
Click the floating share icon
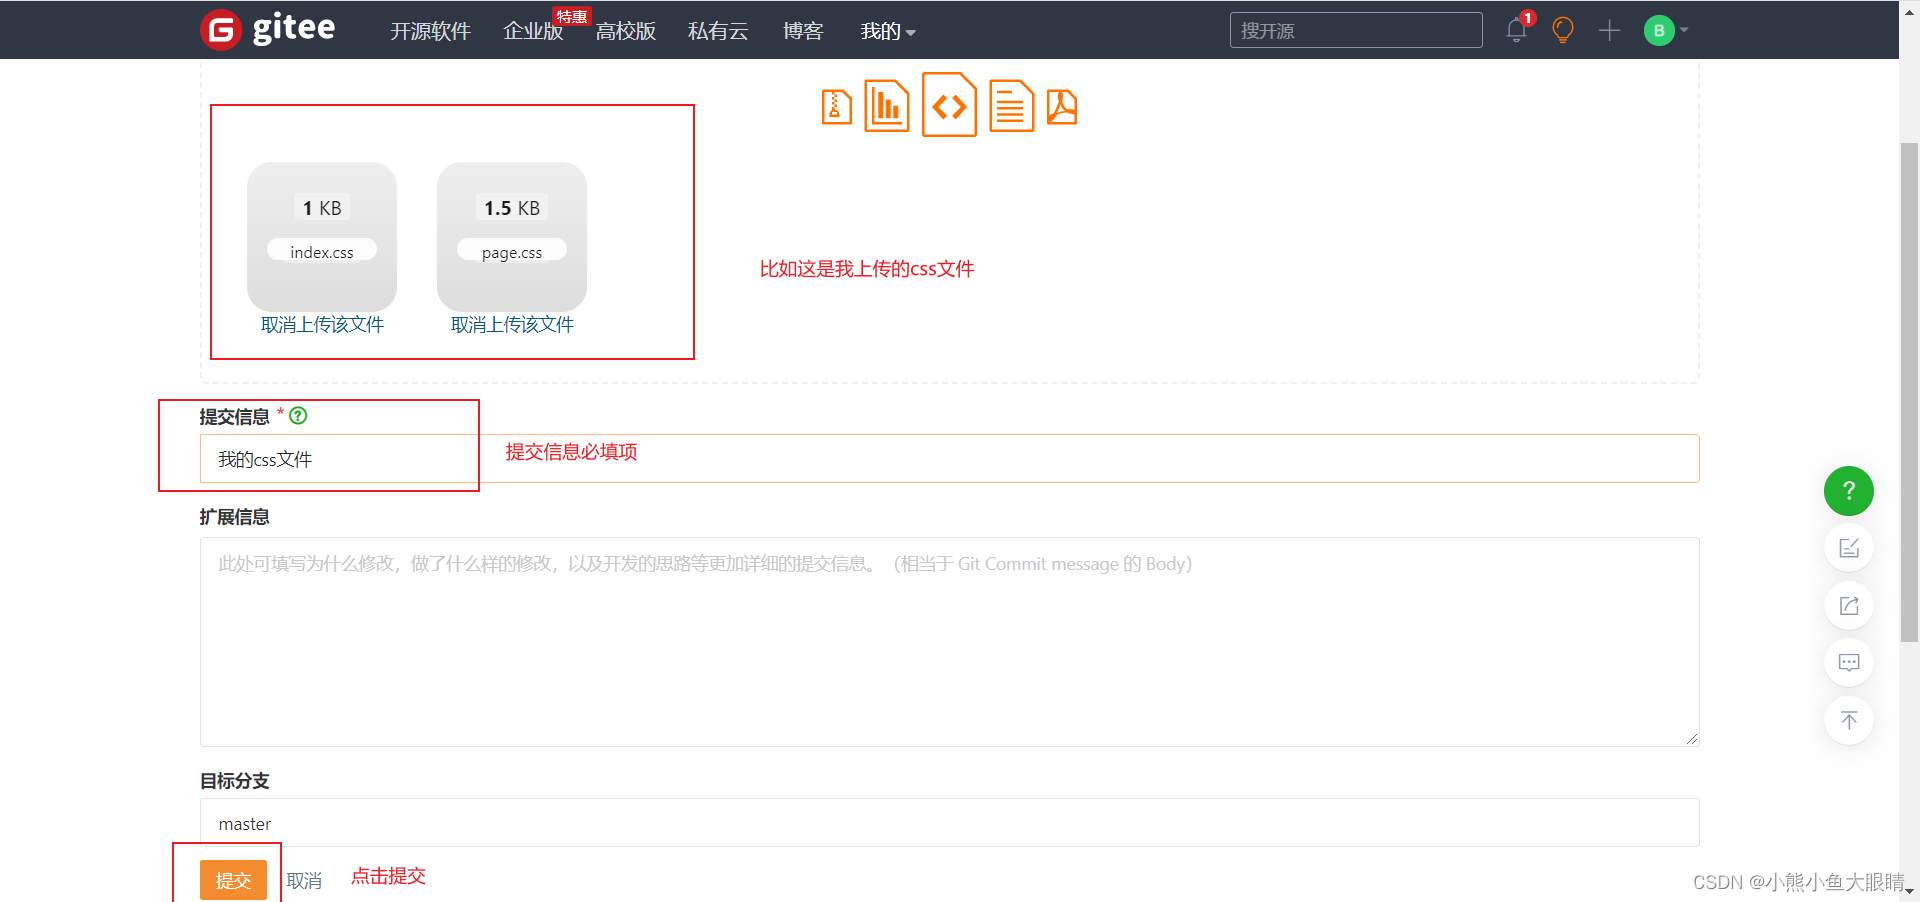click(x=1848, y=605)
